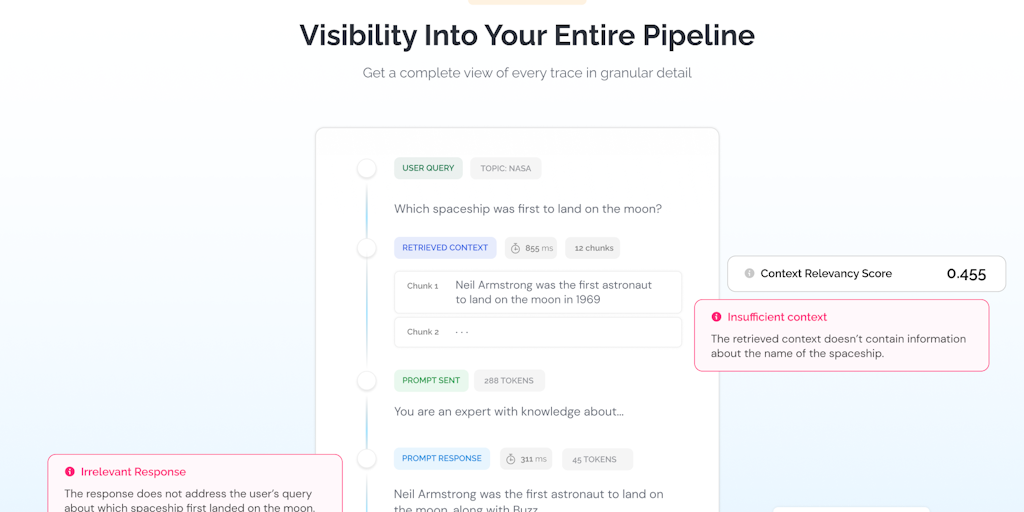Screen dimensions: 1024x512
Task: Click the USER QUERY badge
Action: click(428, 168)
